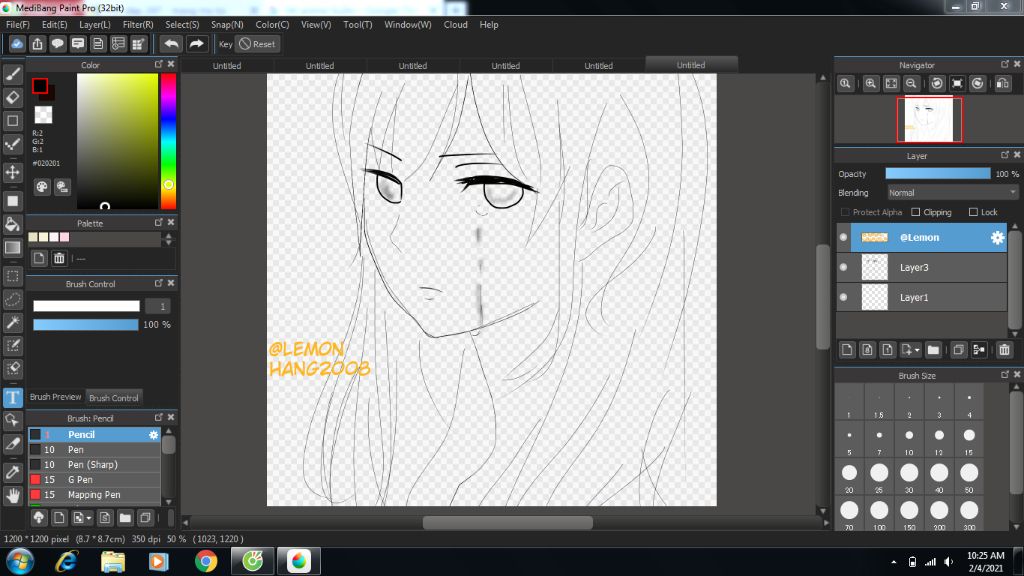Screen dimensions: 1024x576
Task: Click Navigator fit-to-window icon
Action: pos(891,84)
